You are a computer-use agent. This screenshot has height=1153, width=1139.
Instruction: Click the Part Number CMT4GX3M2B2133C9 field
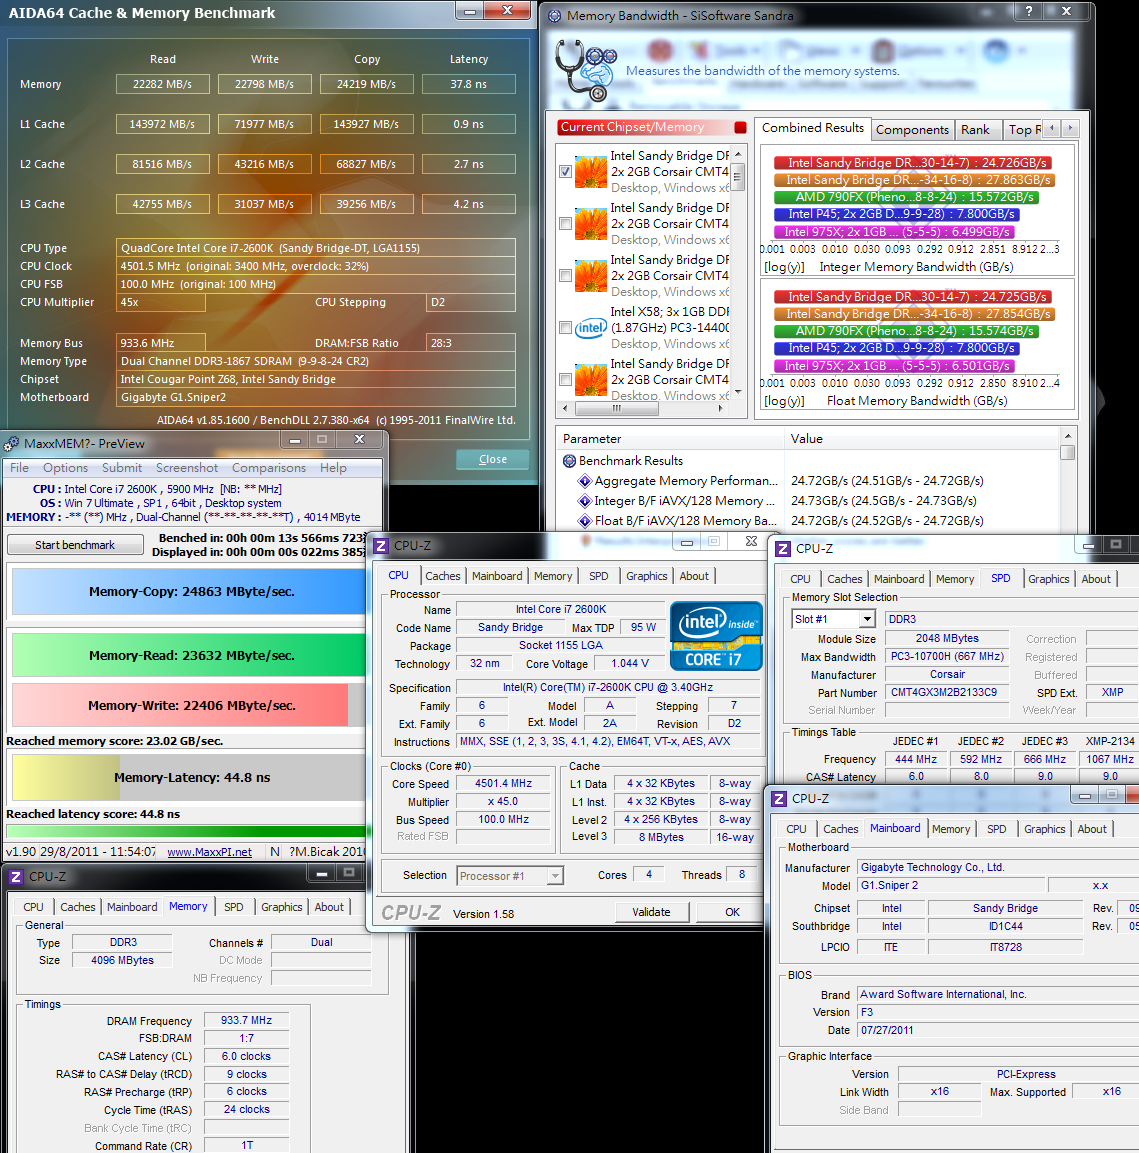coord(946,693)
